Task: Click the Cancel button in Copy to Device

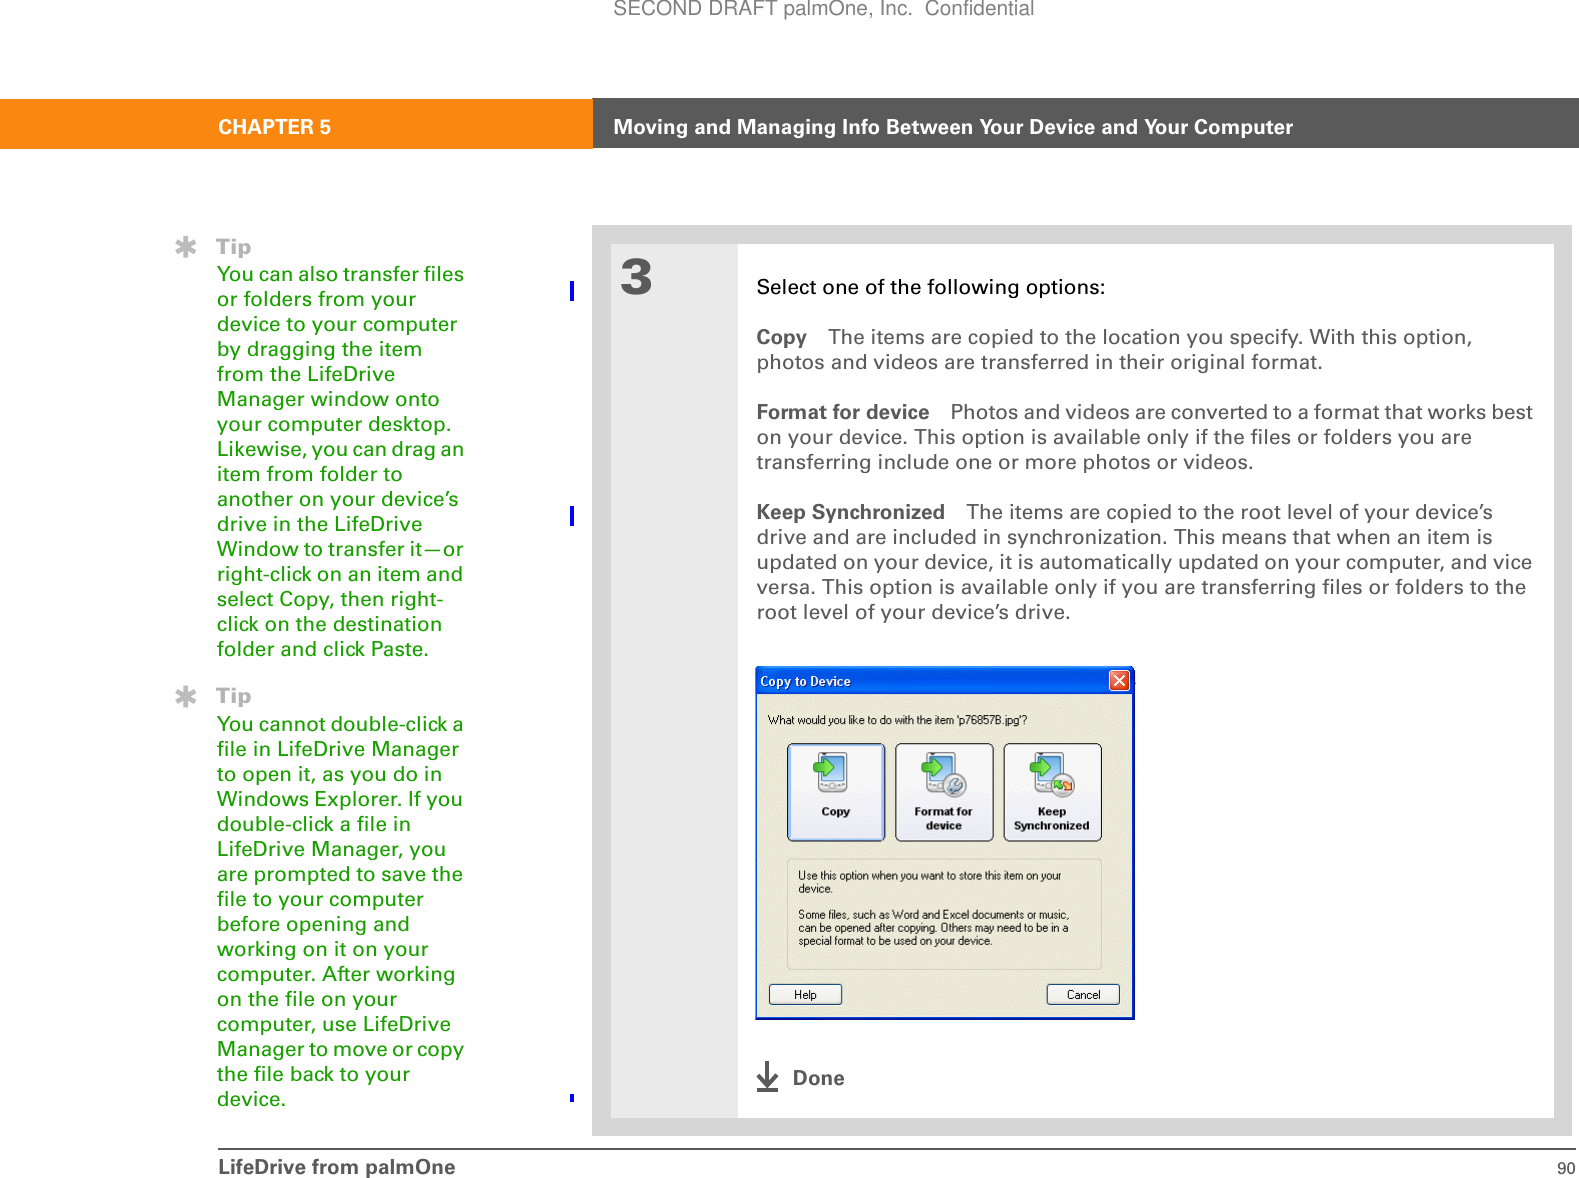Action: click(1083, 994)
